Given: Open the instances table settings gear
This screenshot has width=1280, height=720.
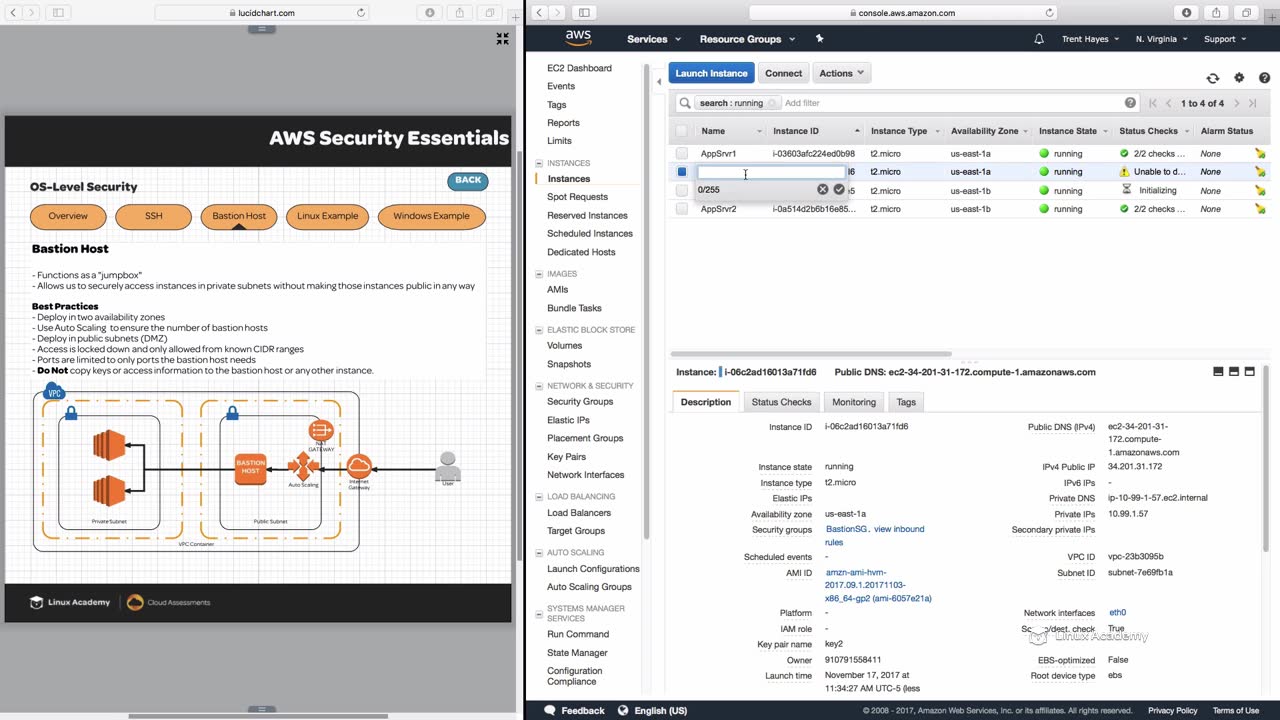Looking at the screenshot, I should click(x=1239, y=78).
